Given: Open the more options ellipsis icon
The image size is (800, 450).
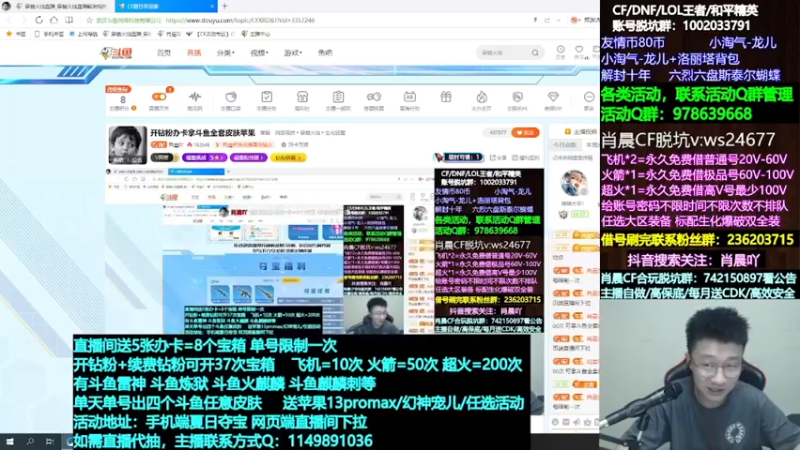Looking at the screenshot, I should click(589, 97).
